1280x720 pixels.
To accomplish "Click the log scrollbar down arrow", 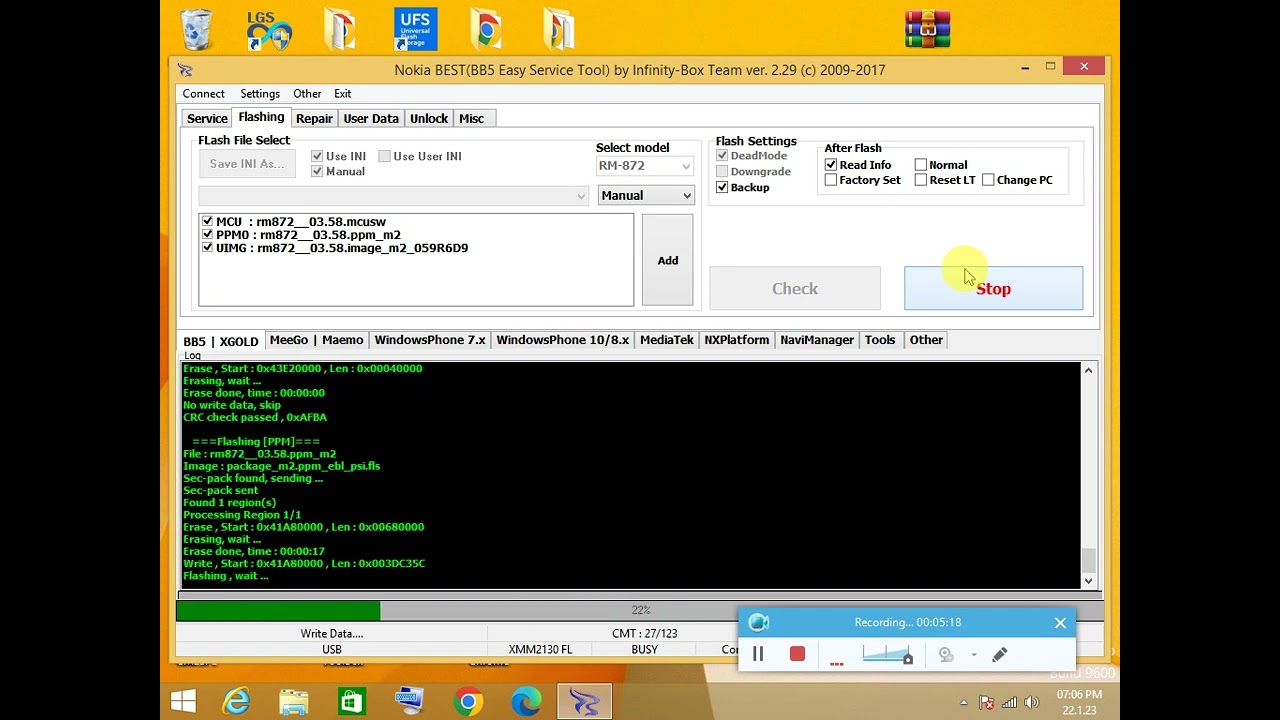I will [x=1088, y=581].
